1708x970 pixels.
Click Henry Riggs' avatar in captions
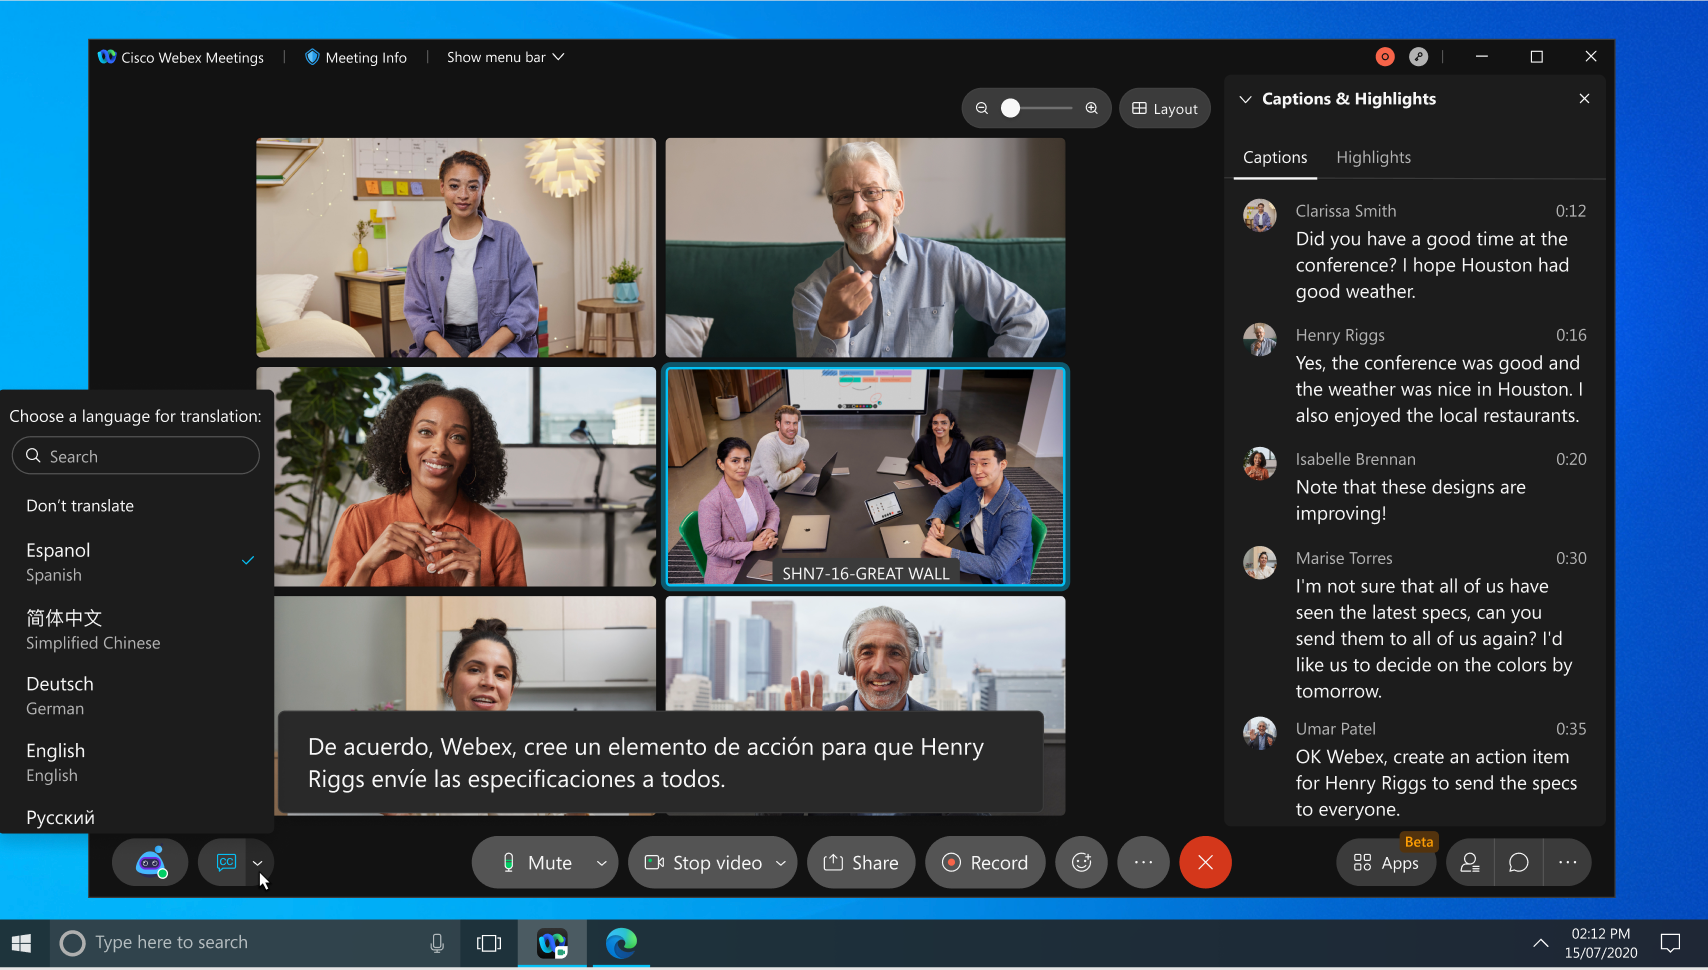1260,339
